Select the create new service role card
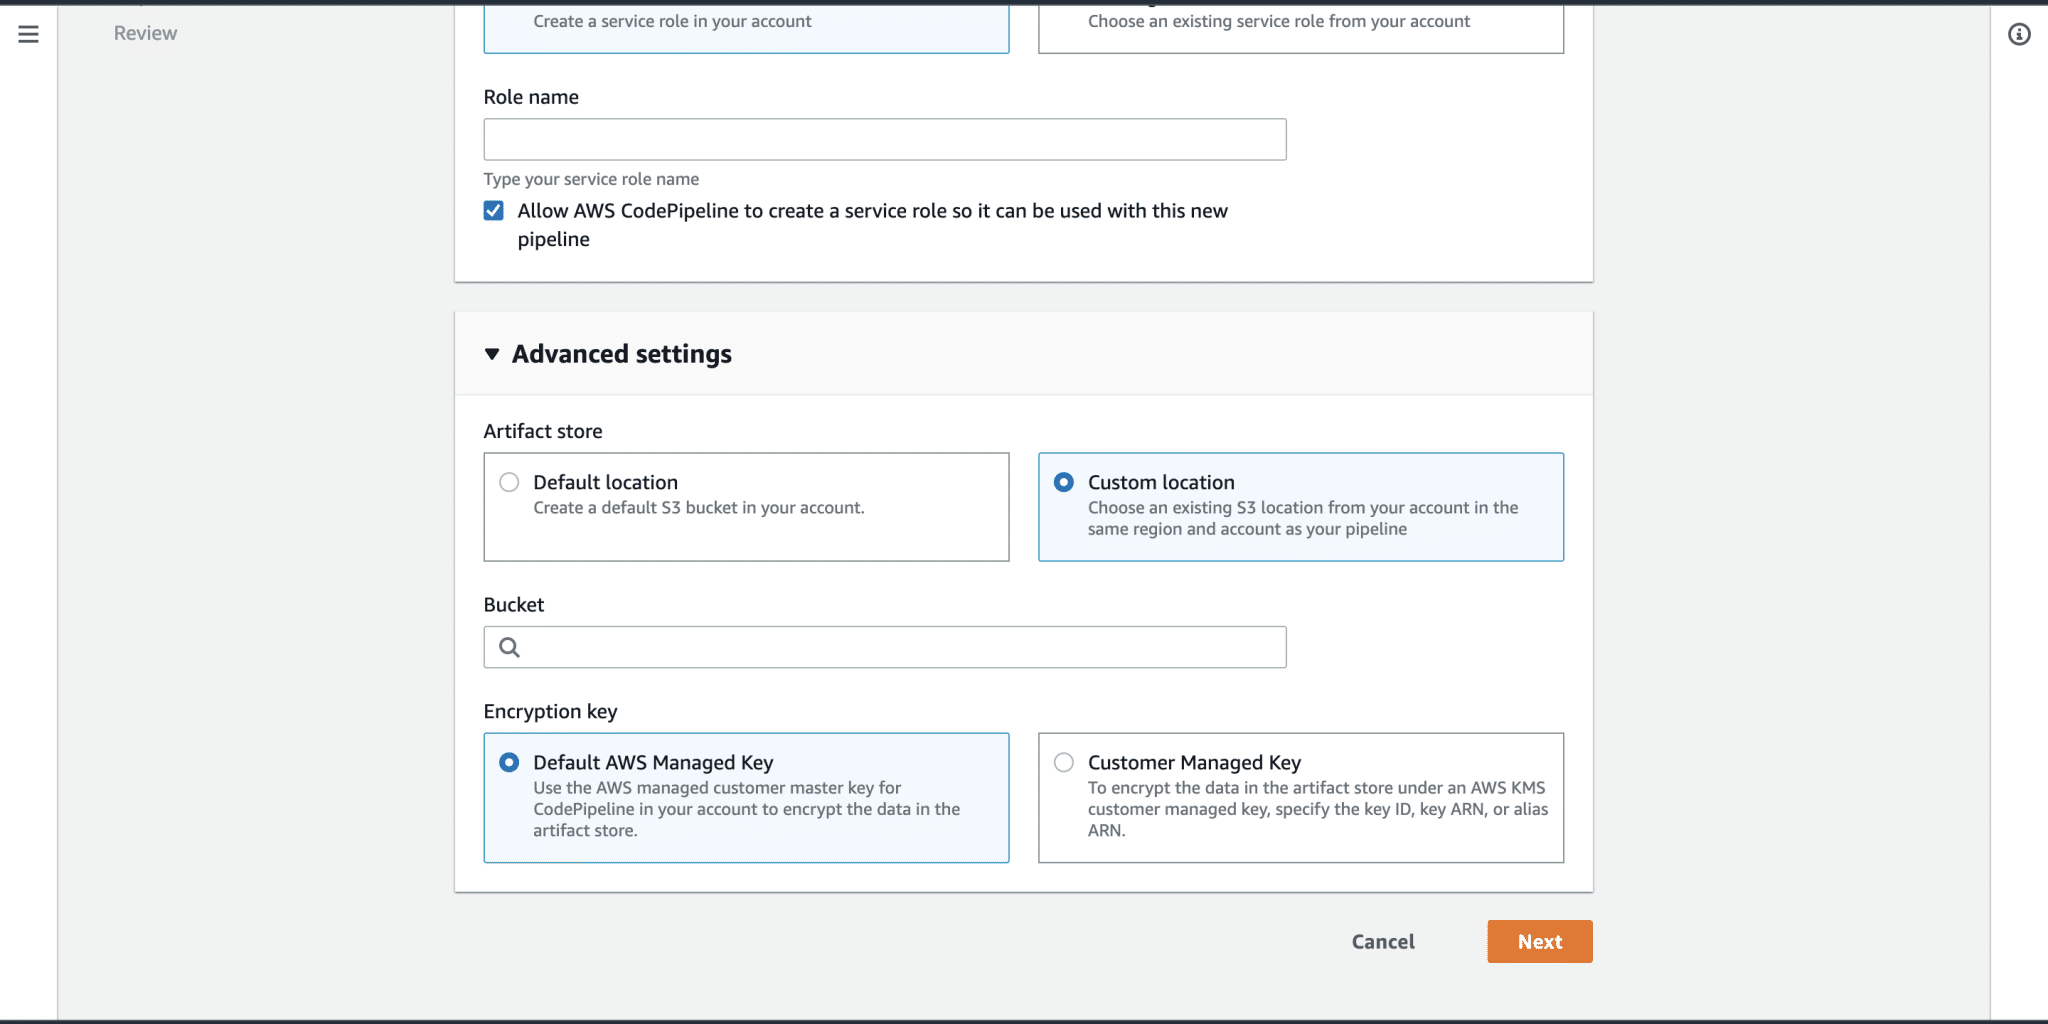Image resolution: width=2048 pixels, height=1024 pixels. click(x=746, y=21)
